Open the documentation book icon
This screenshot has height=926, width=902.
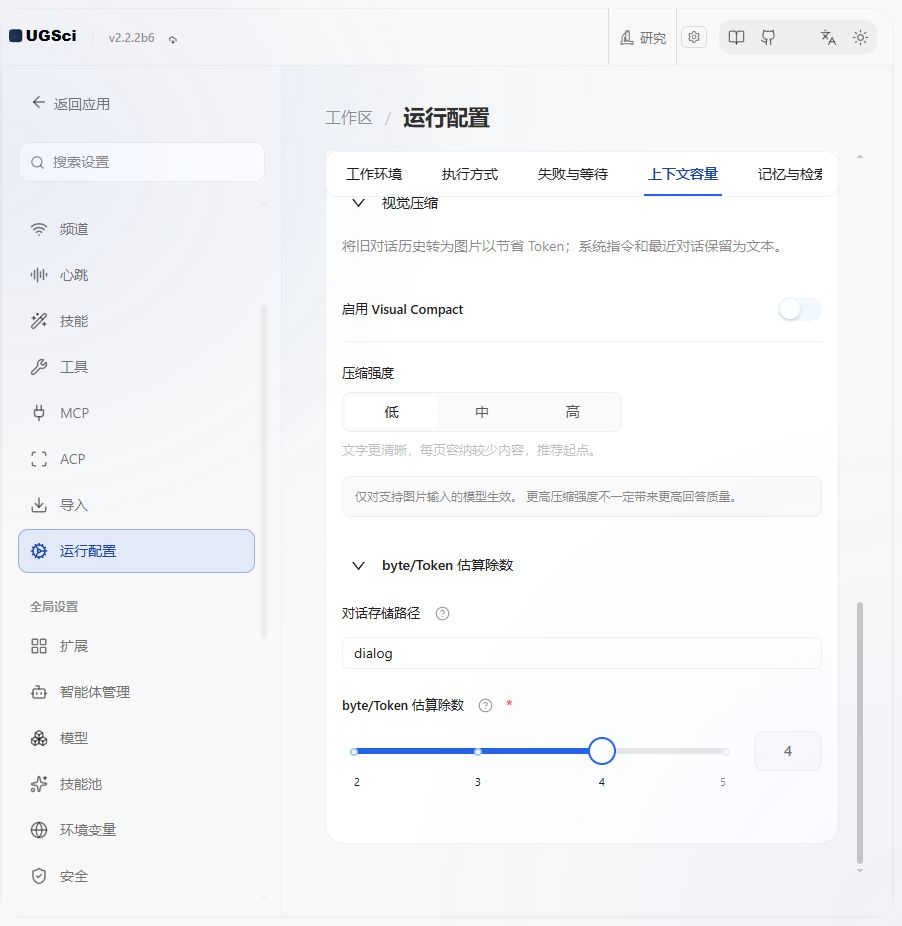point(736,37)
